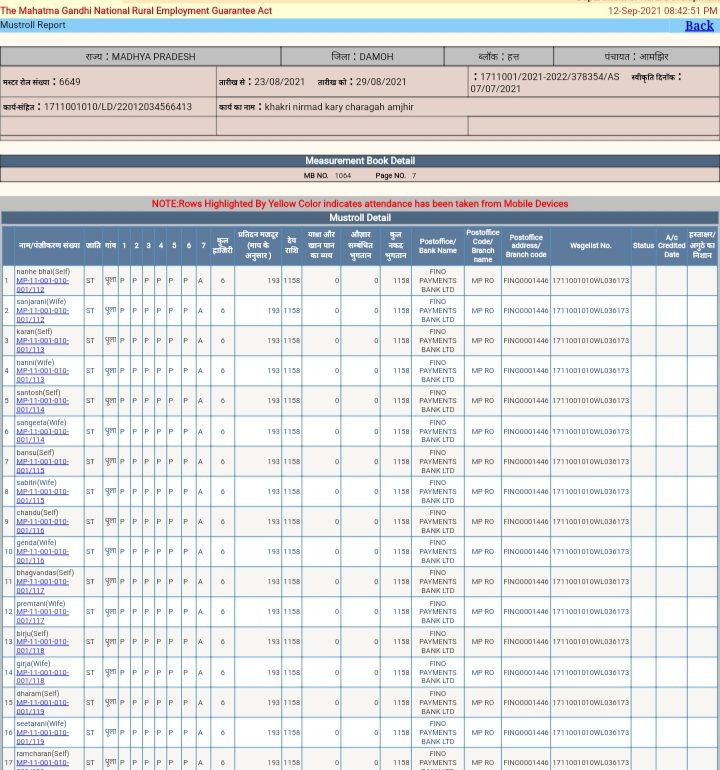Click muster roll number '6649'
The image size is (720, 770).
click(x=70, y=82)
